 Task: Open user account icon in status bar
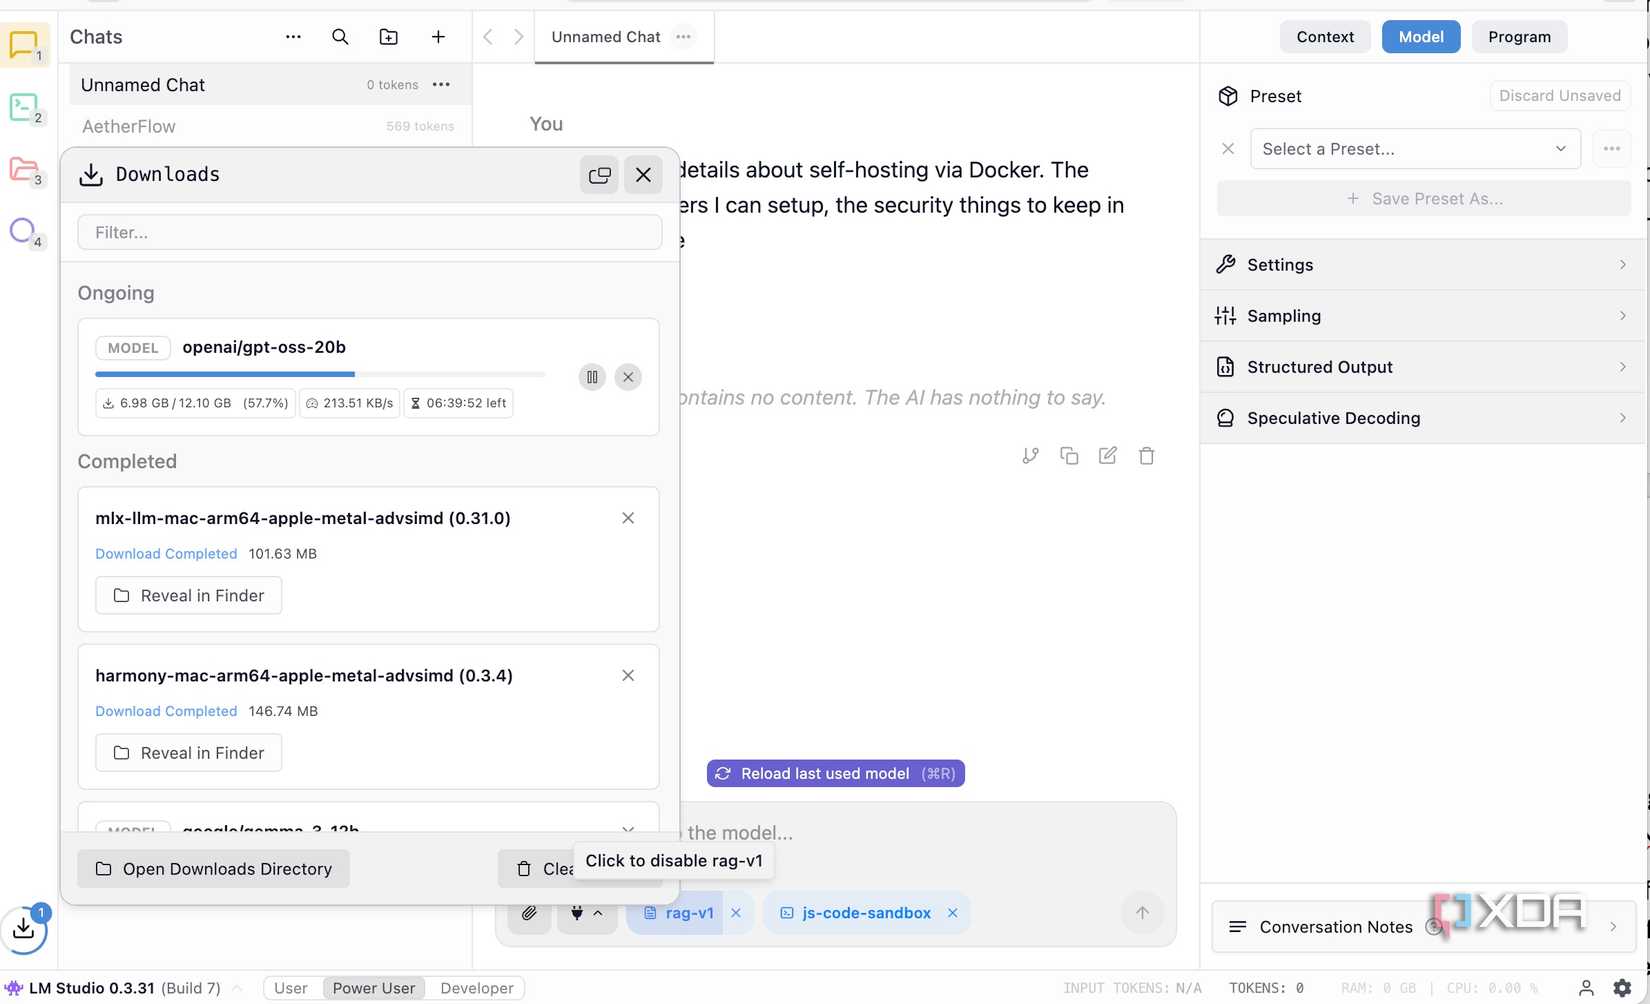tap(1586, 988)
